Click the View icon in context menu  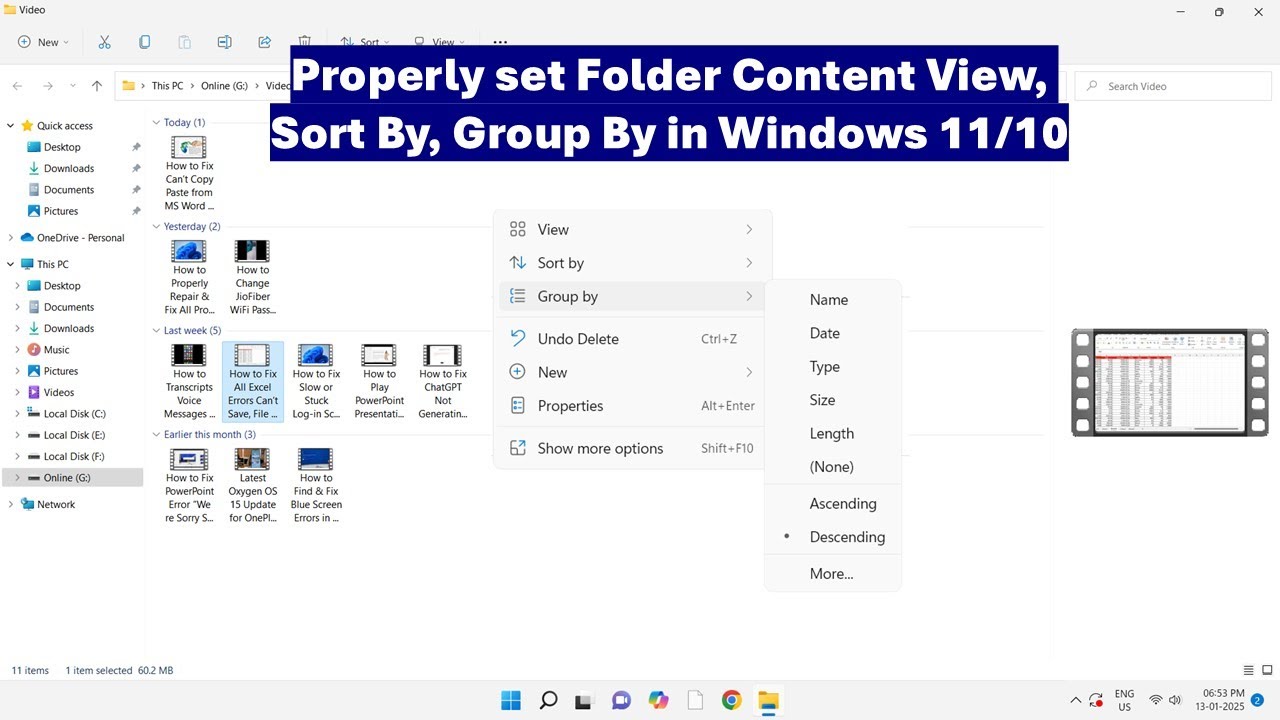click(x=518, y=229)
